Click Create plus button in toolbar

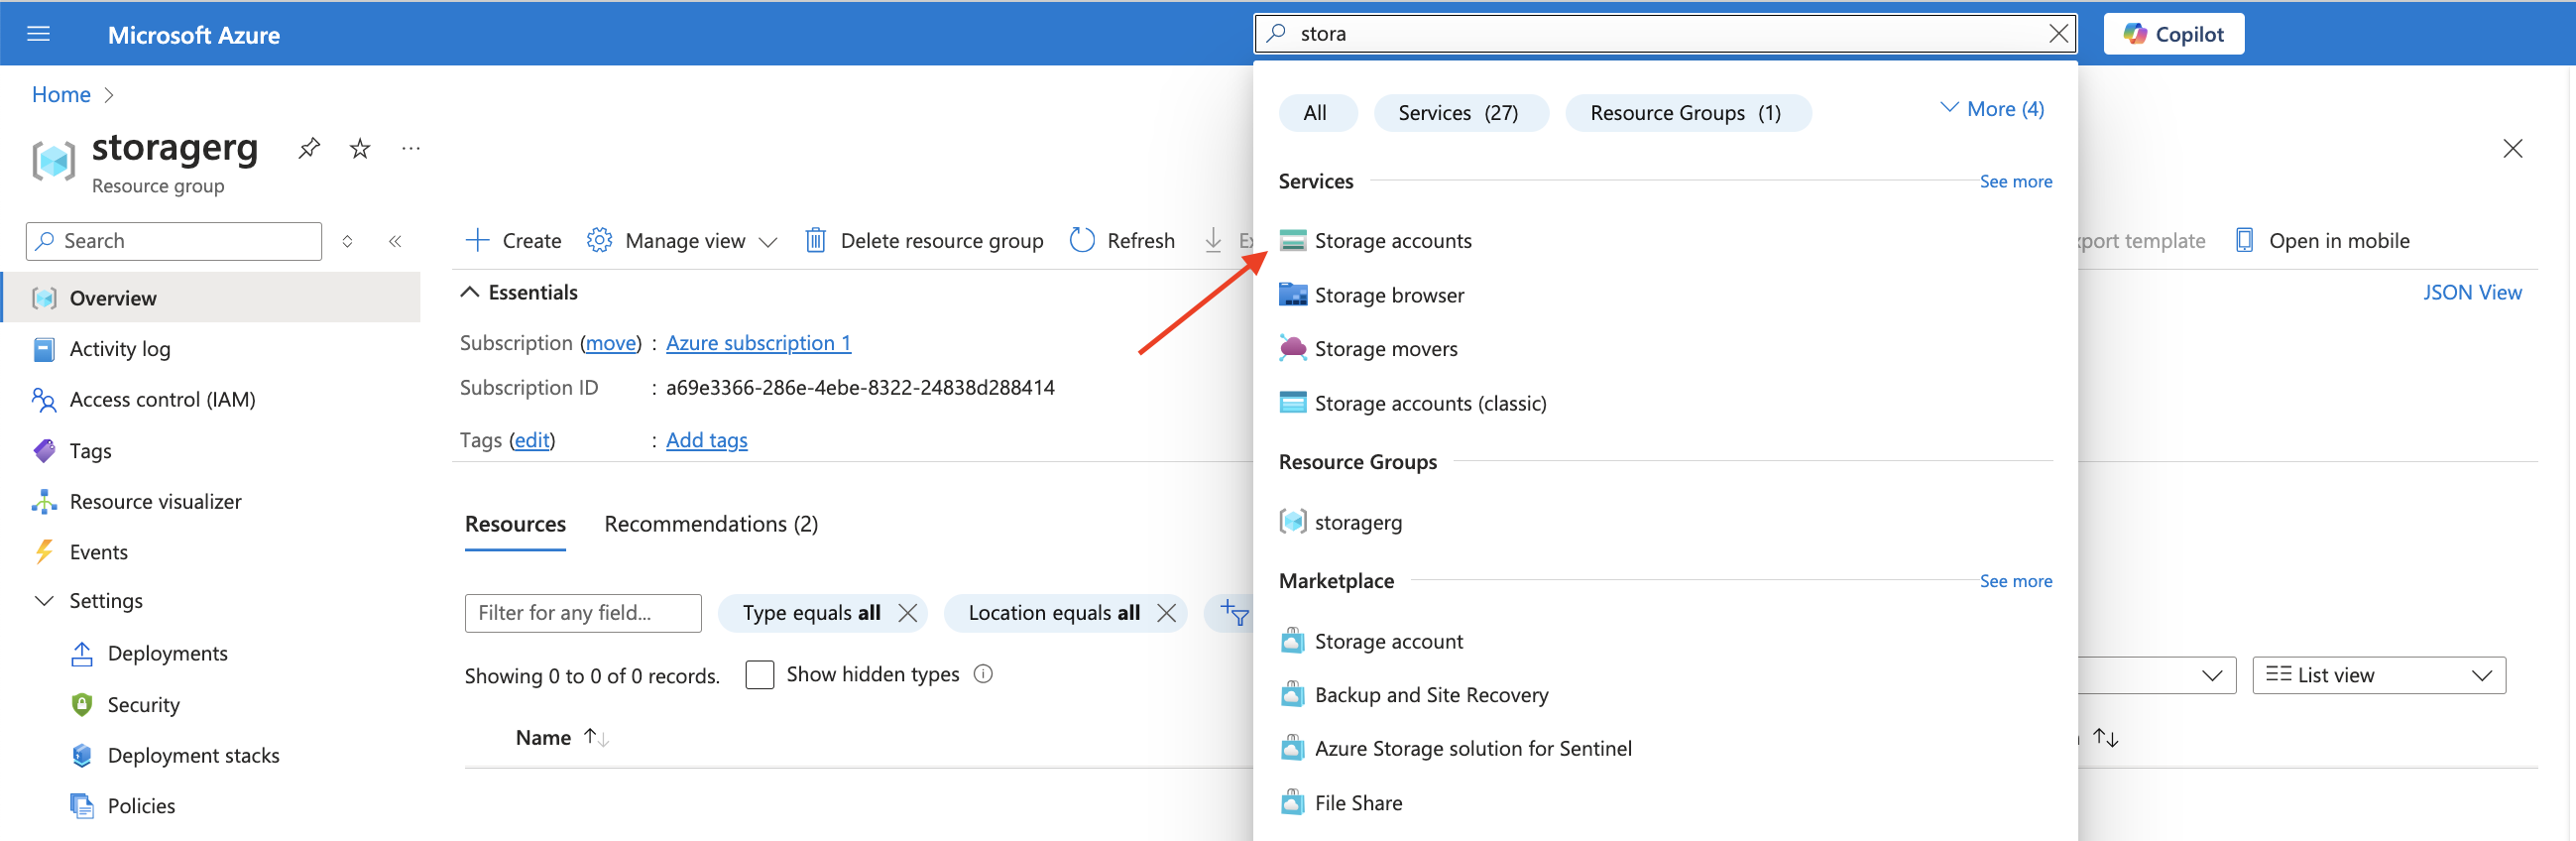514,241
